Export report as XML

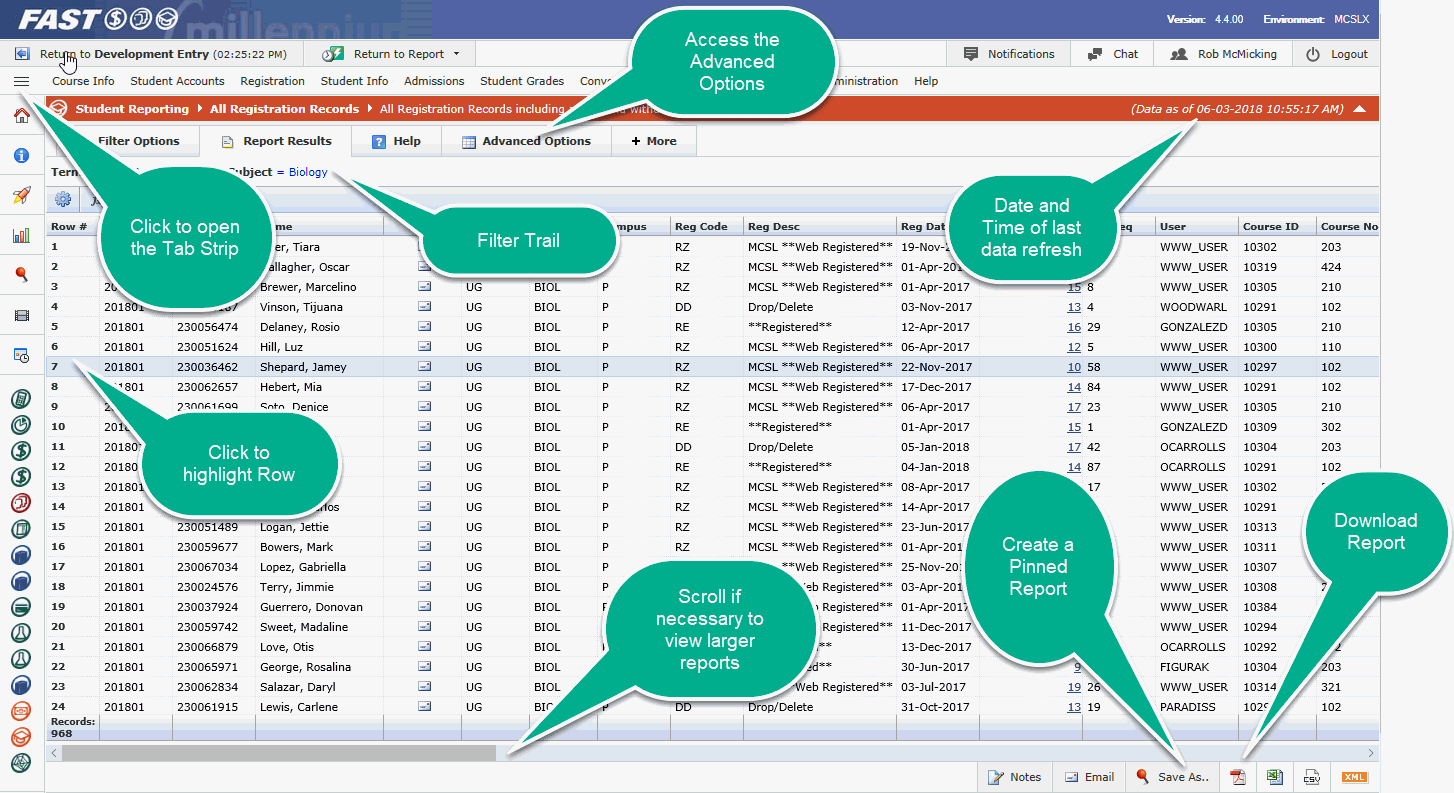(1355, 777)
